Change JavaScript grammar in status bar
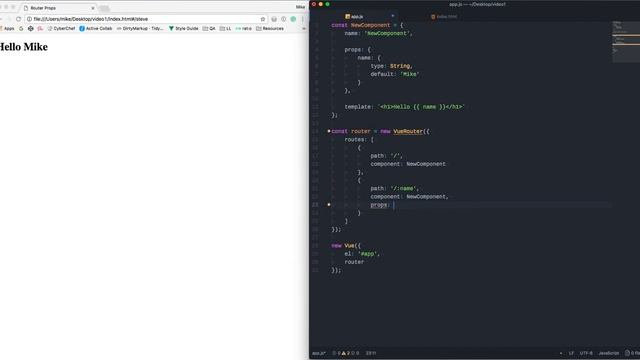The width and height of the screenshot is (640, 360). (x=609, y=353)
